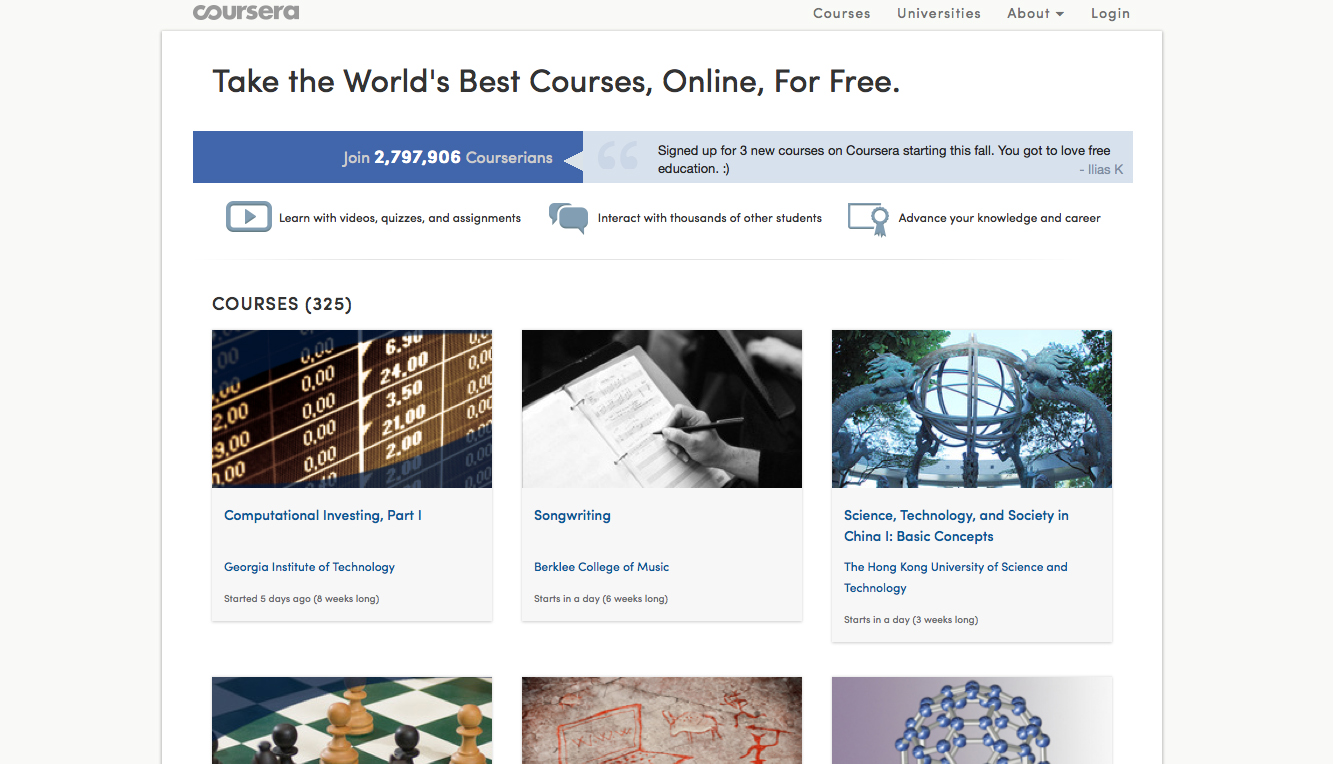Click the Login link

[x=1110, y=13]
